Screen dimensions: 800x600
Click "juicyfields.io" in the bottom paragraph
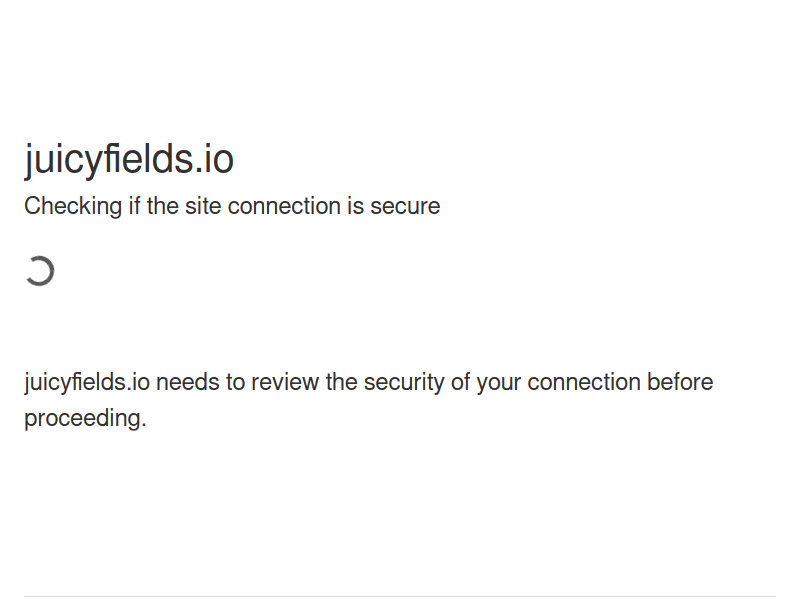(87, 383)
